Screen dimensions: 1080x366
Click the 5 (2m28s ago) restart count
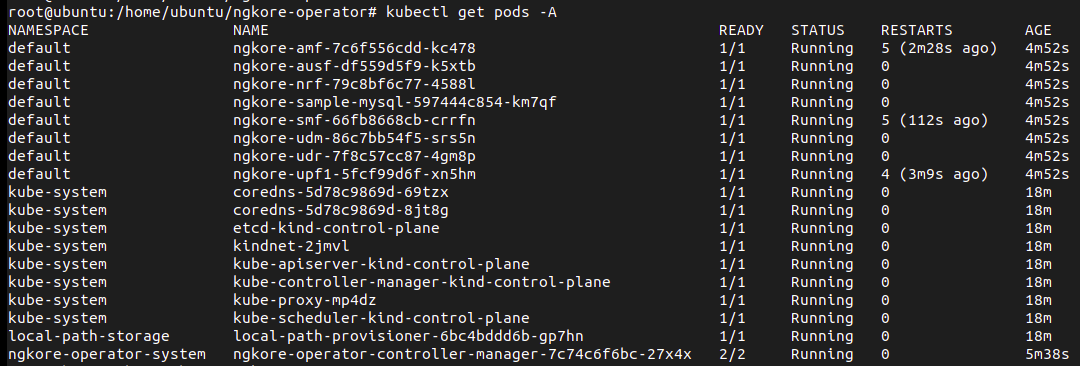[939, 48]
